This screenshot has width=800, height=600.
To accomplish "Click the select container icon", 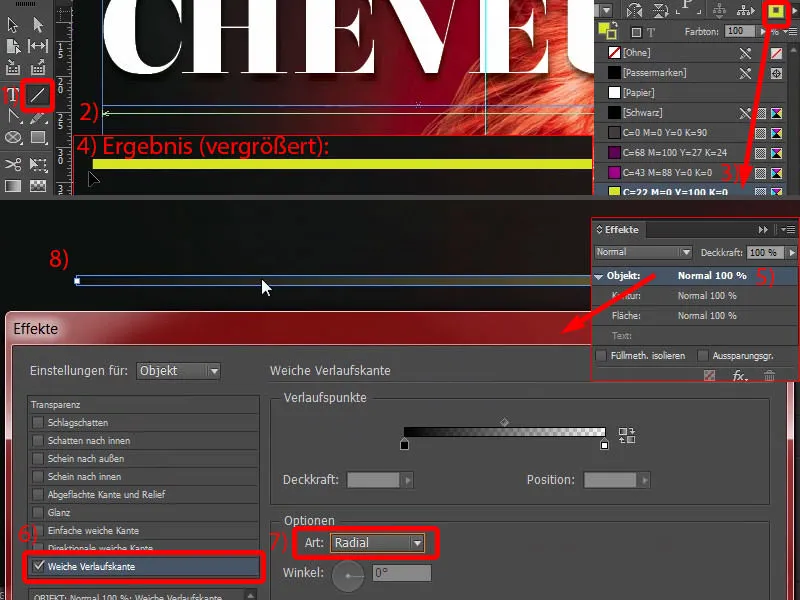I will pyautogui.click(x=719, y=9).
